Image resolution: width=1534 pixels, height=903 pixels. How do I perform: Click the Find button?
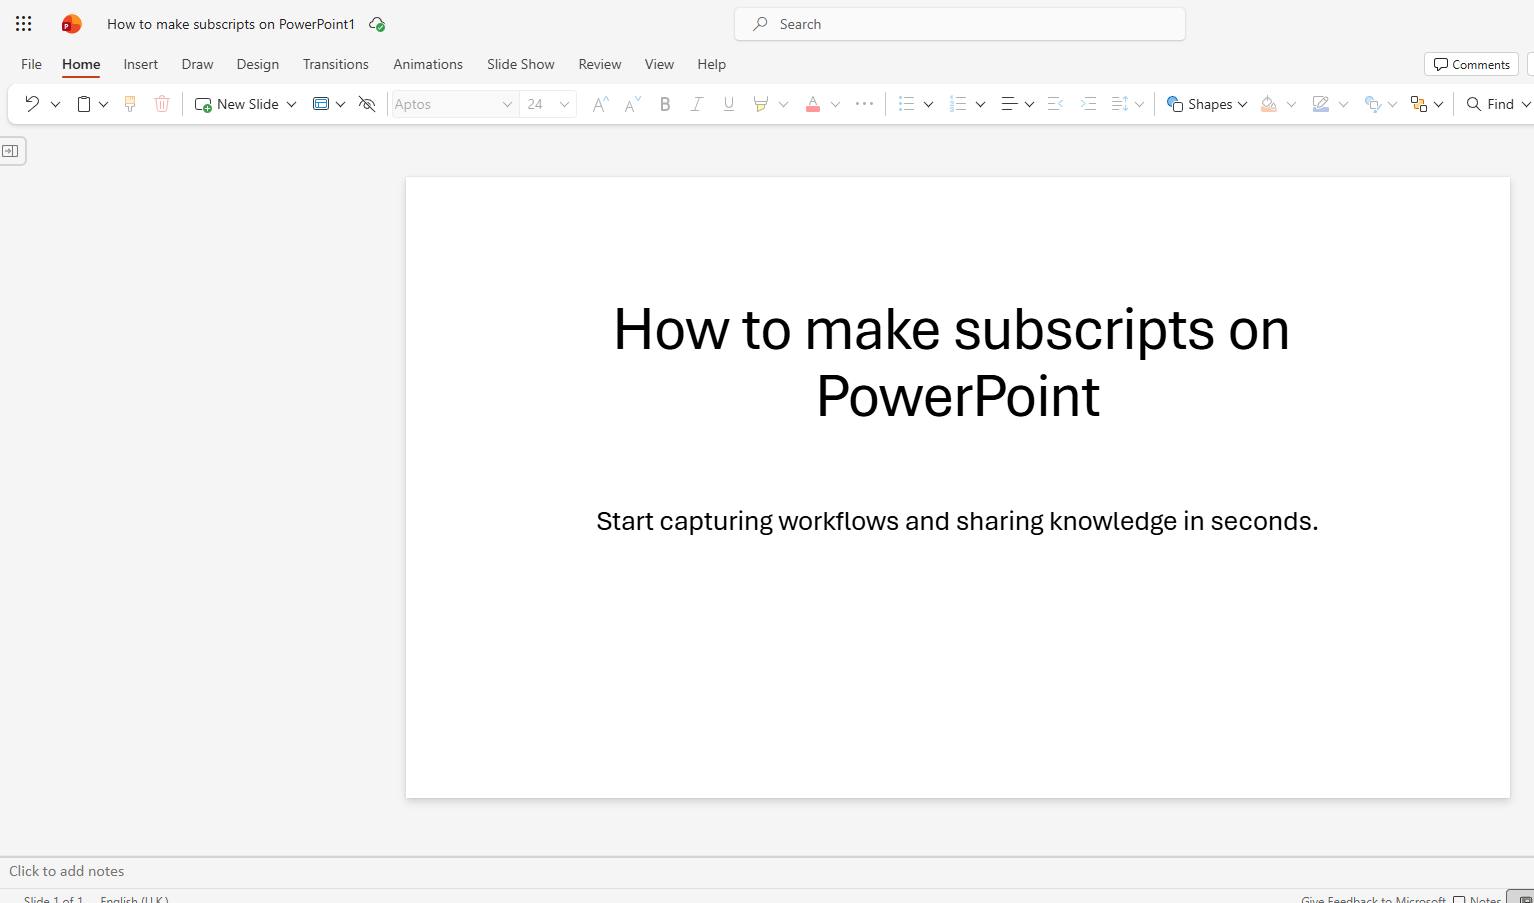pyautogui.click(x=1490, y=104)
